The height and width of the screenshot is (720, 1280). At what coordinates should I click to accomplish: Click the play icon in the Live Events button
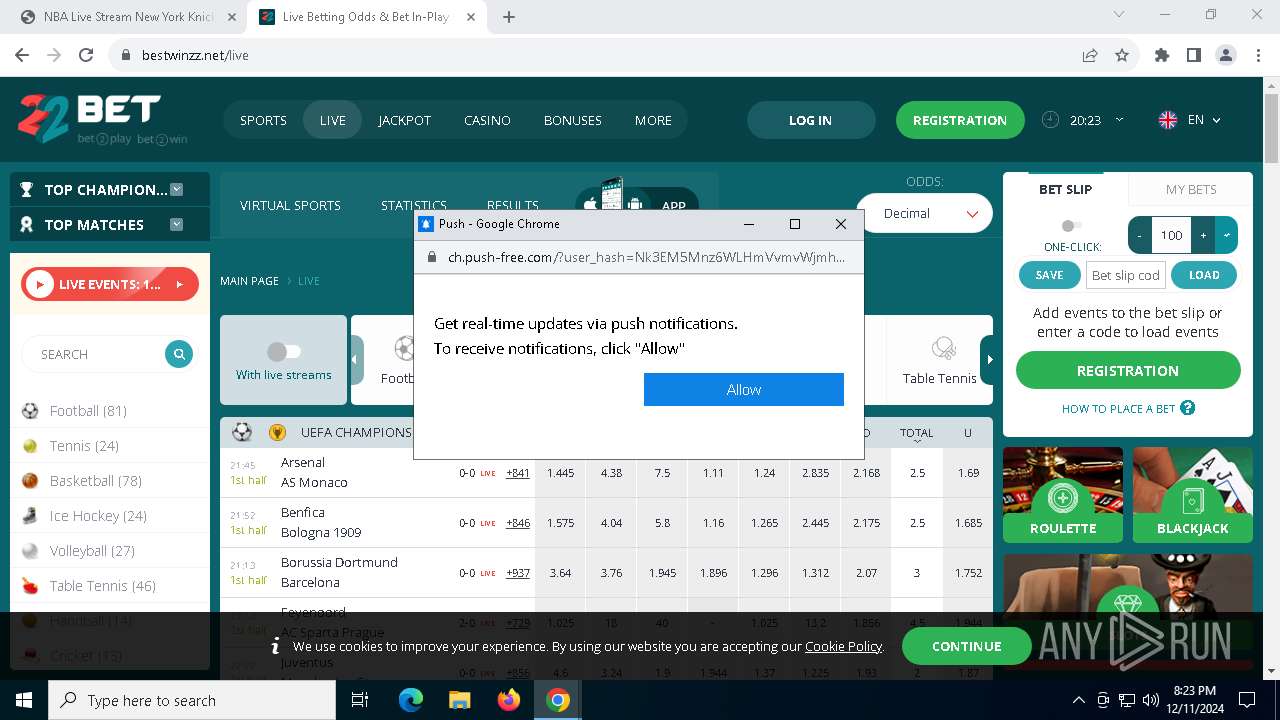tap(39, 285)
